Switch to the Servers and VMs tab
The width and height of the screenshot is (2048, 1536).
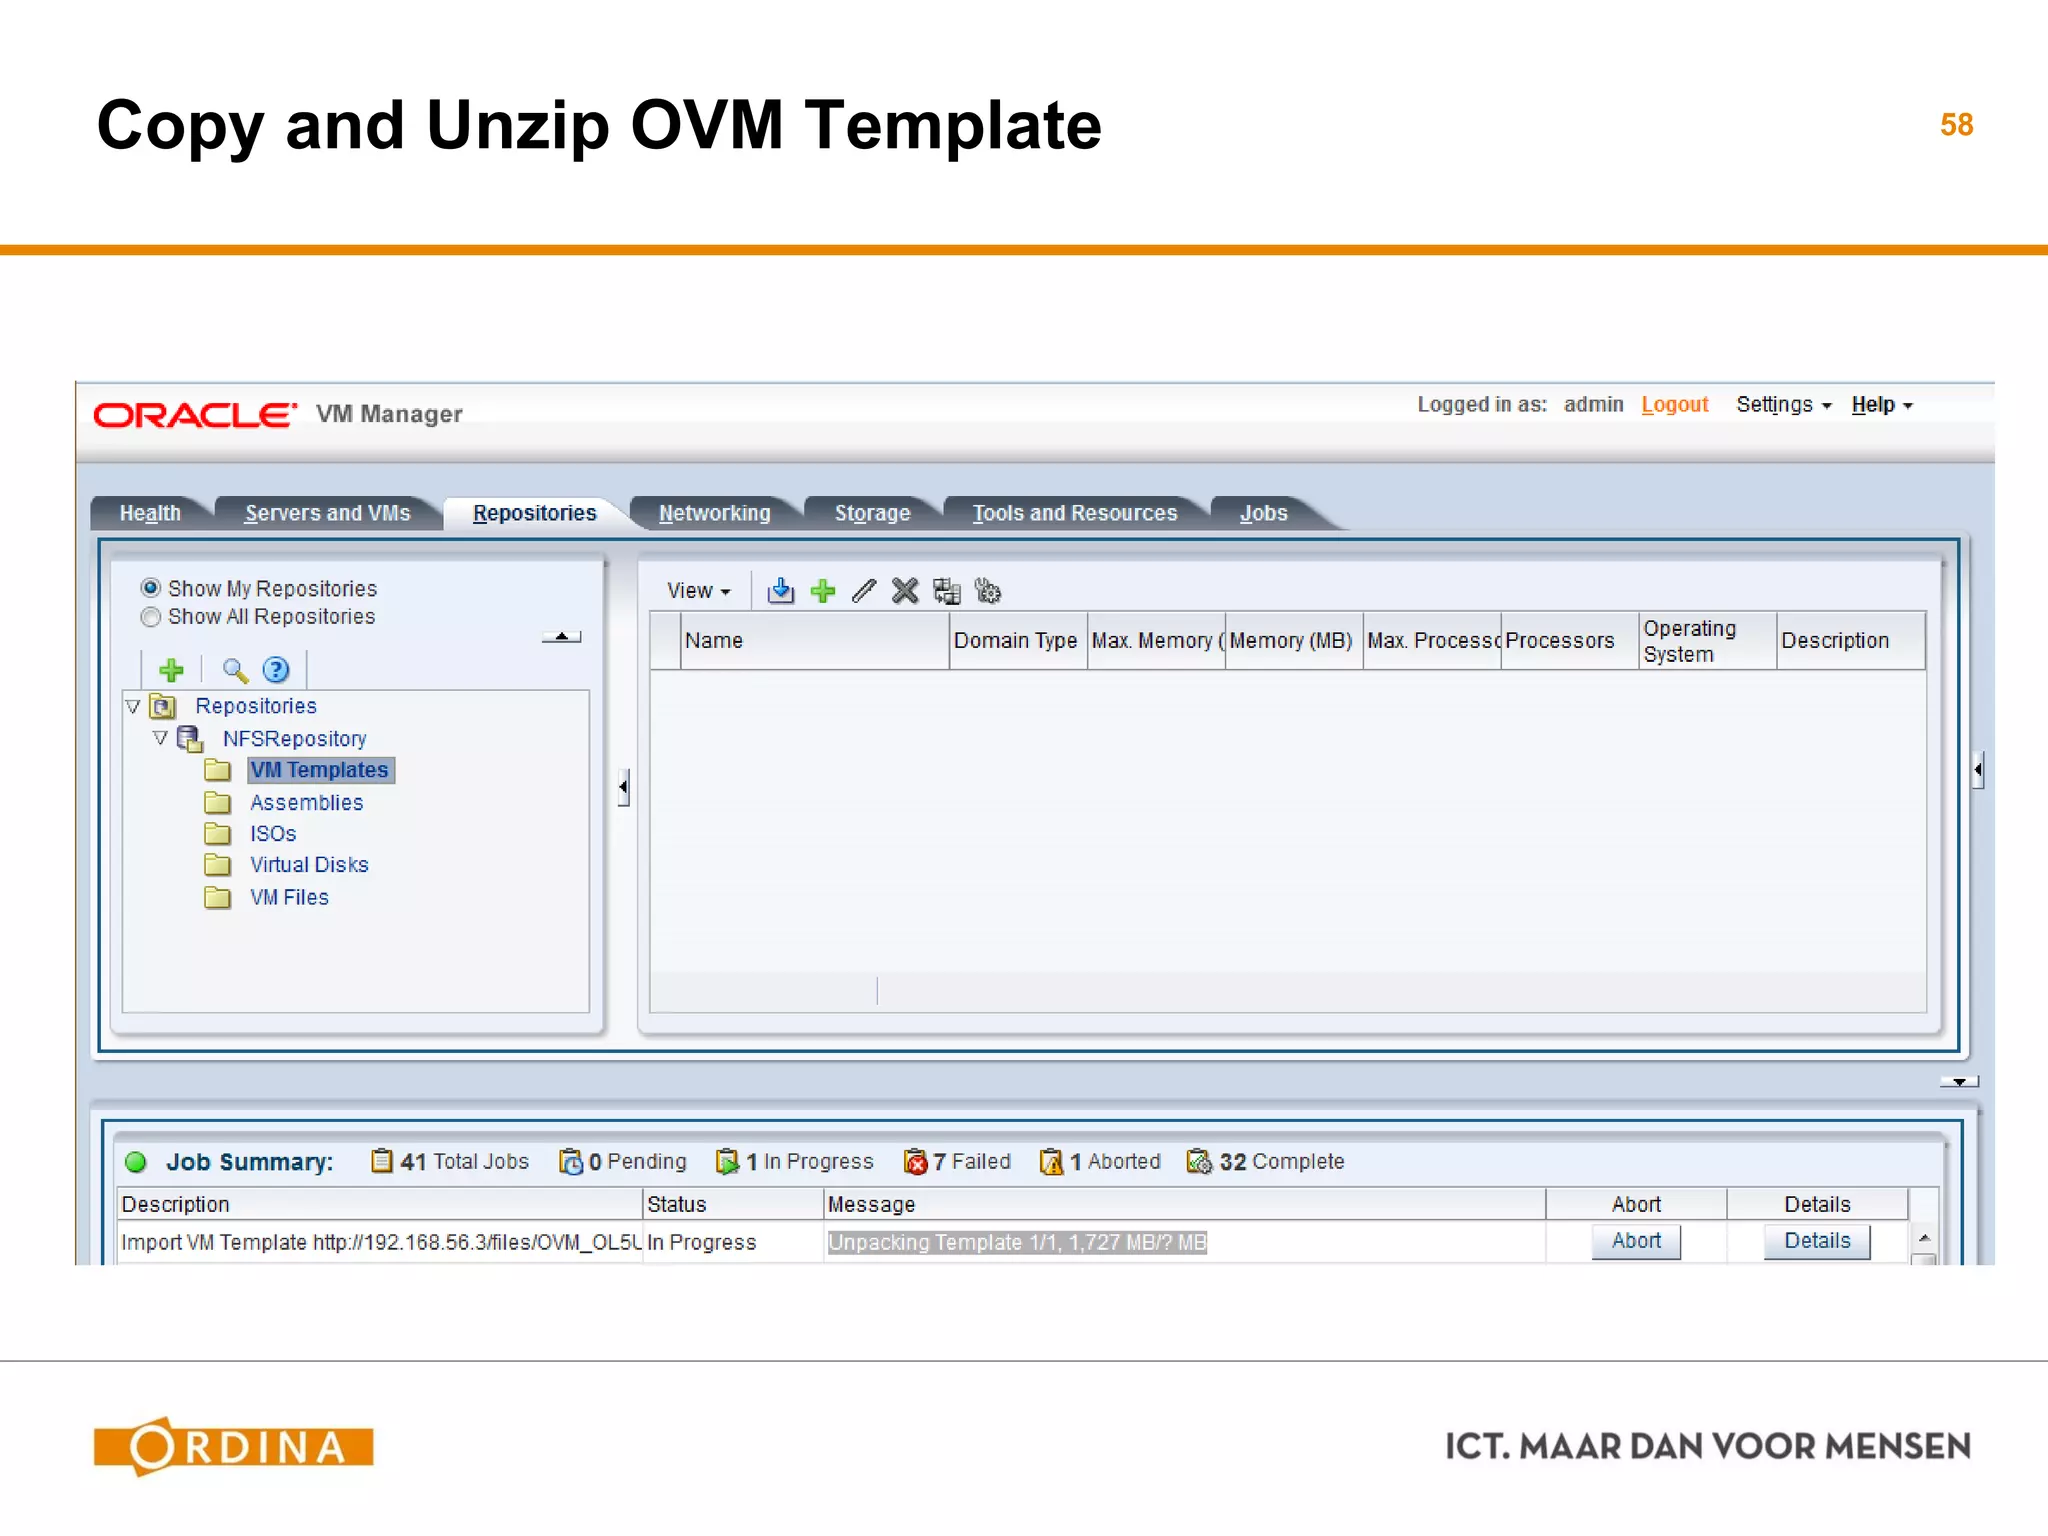point(328,513)
